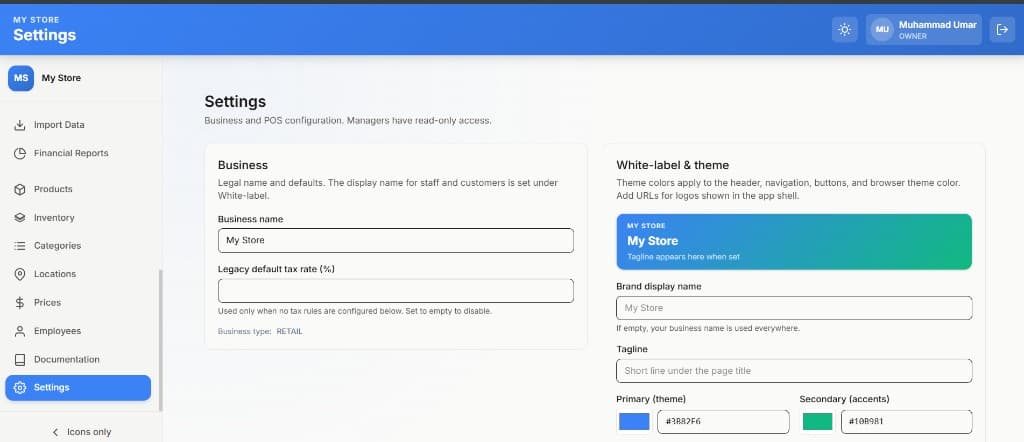Click the Brand display name input
The image size is (1024, 442).
[x=794, y=308]
